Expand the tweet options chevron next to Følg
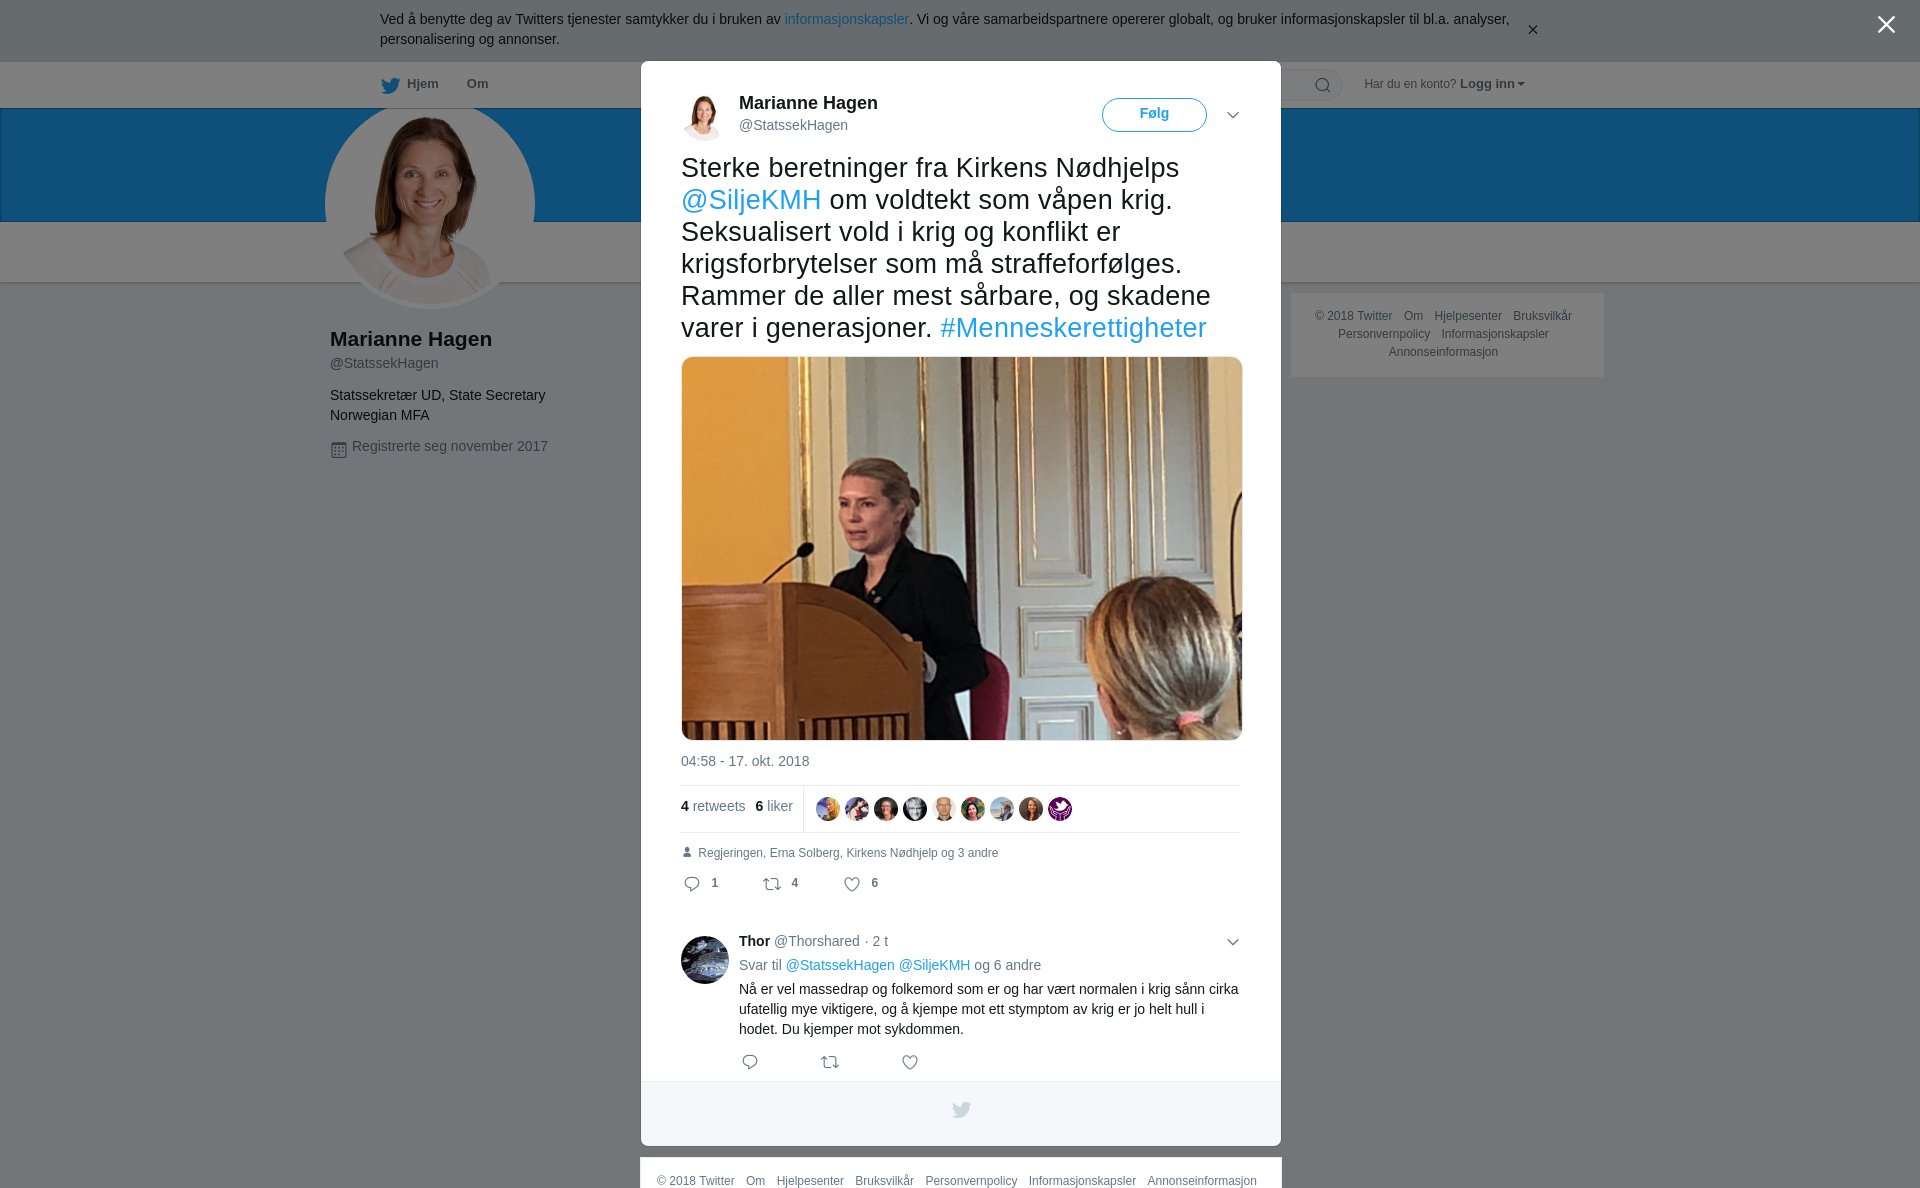 tap(1233, 115)
